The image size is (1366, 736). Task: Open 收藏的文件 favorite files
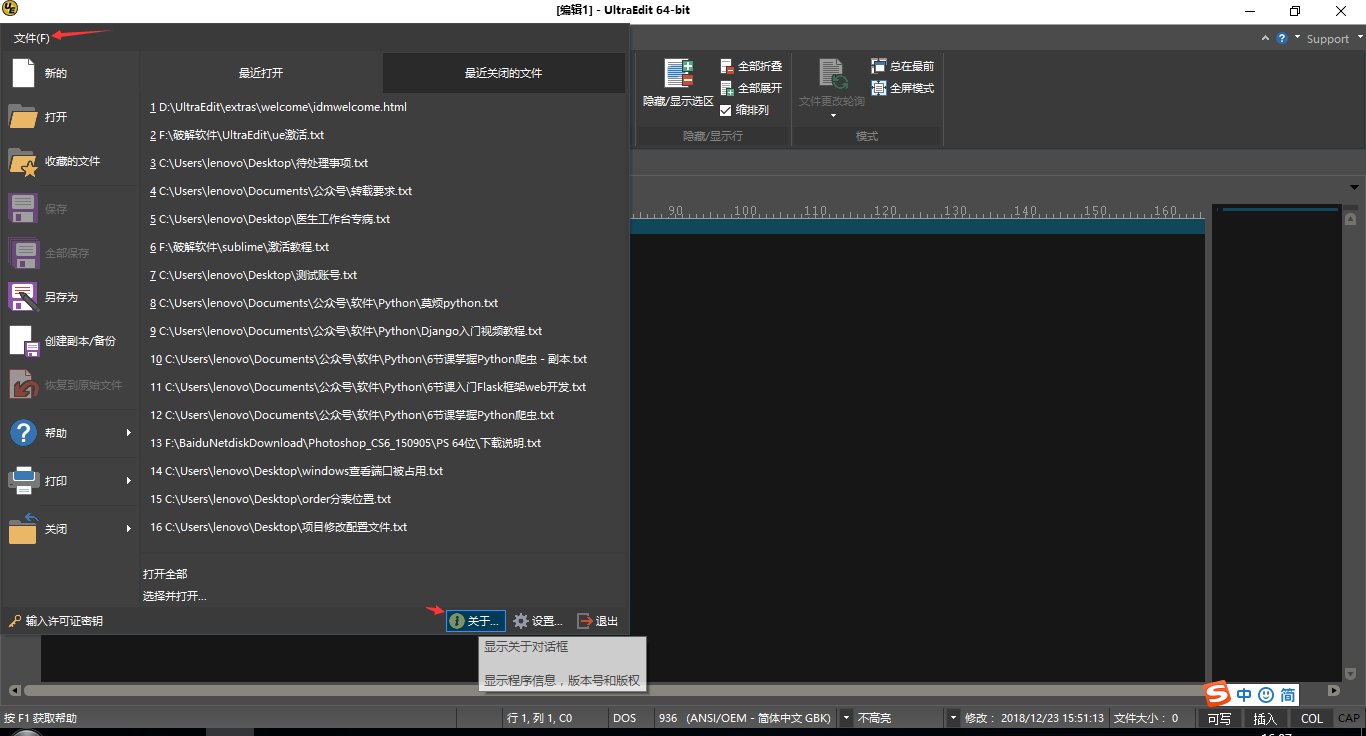coord(23,162)
